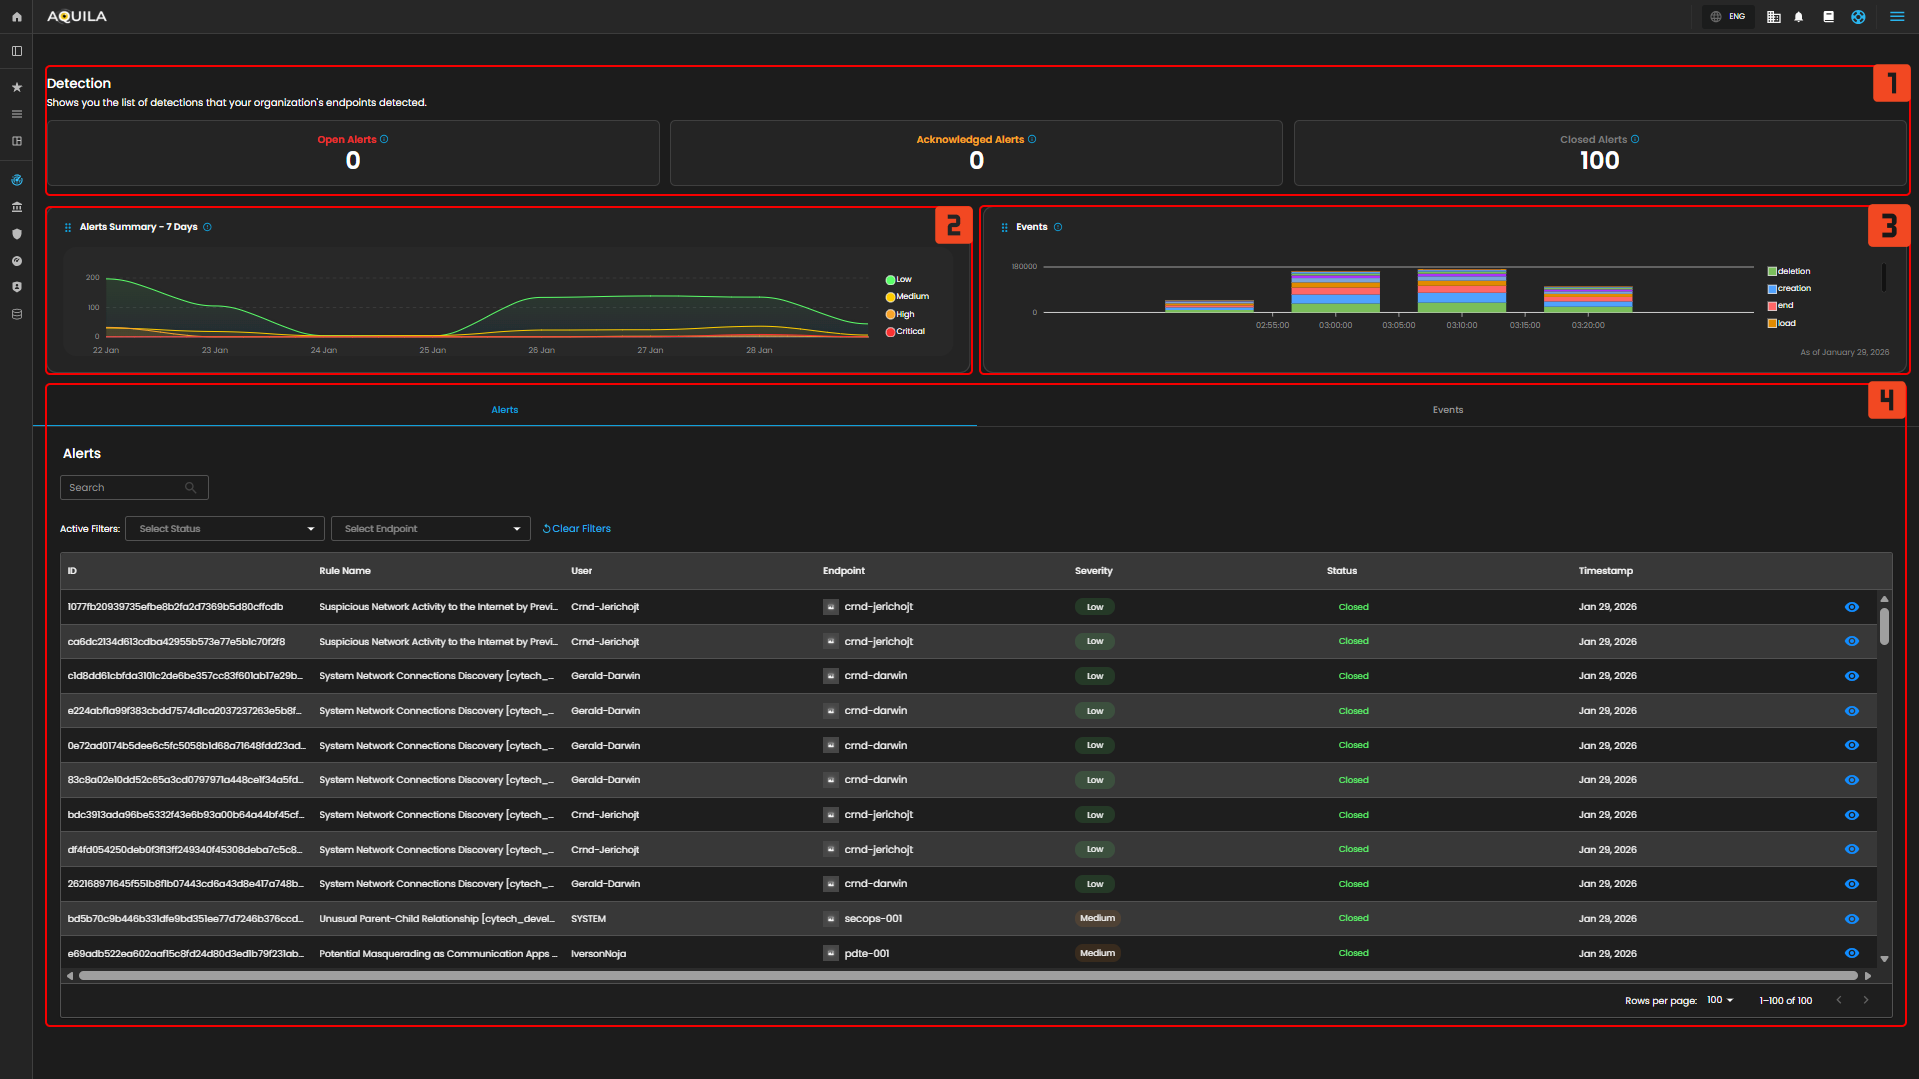Click the database icon in the sidebar

click(x=16, y=314)
